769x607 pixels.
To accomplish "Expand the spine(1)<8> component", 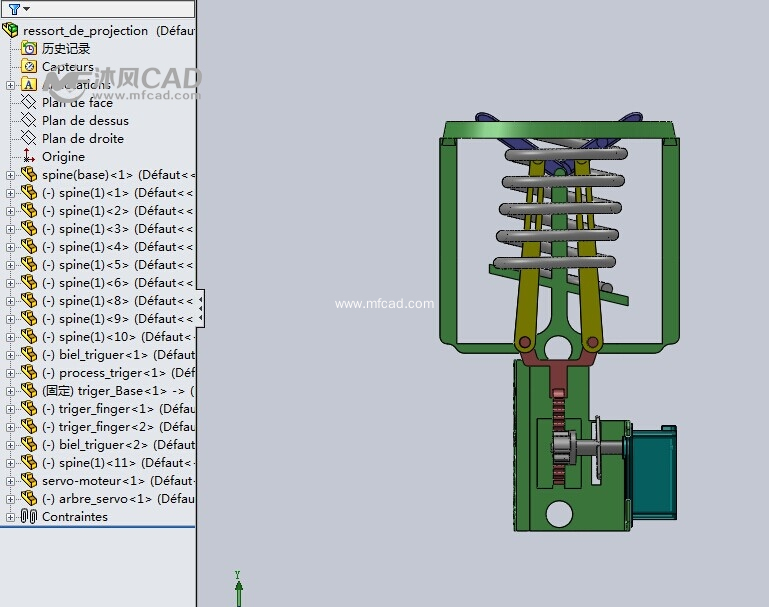I will (10, 301).
